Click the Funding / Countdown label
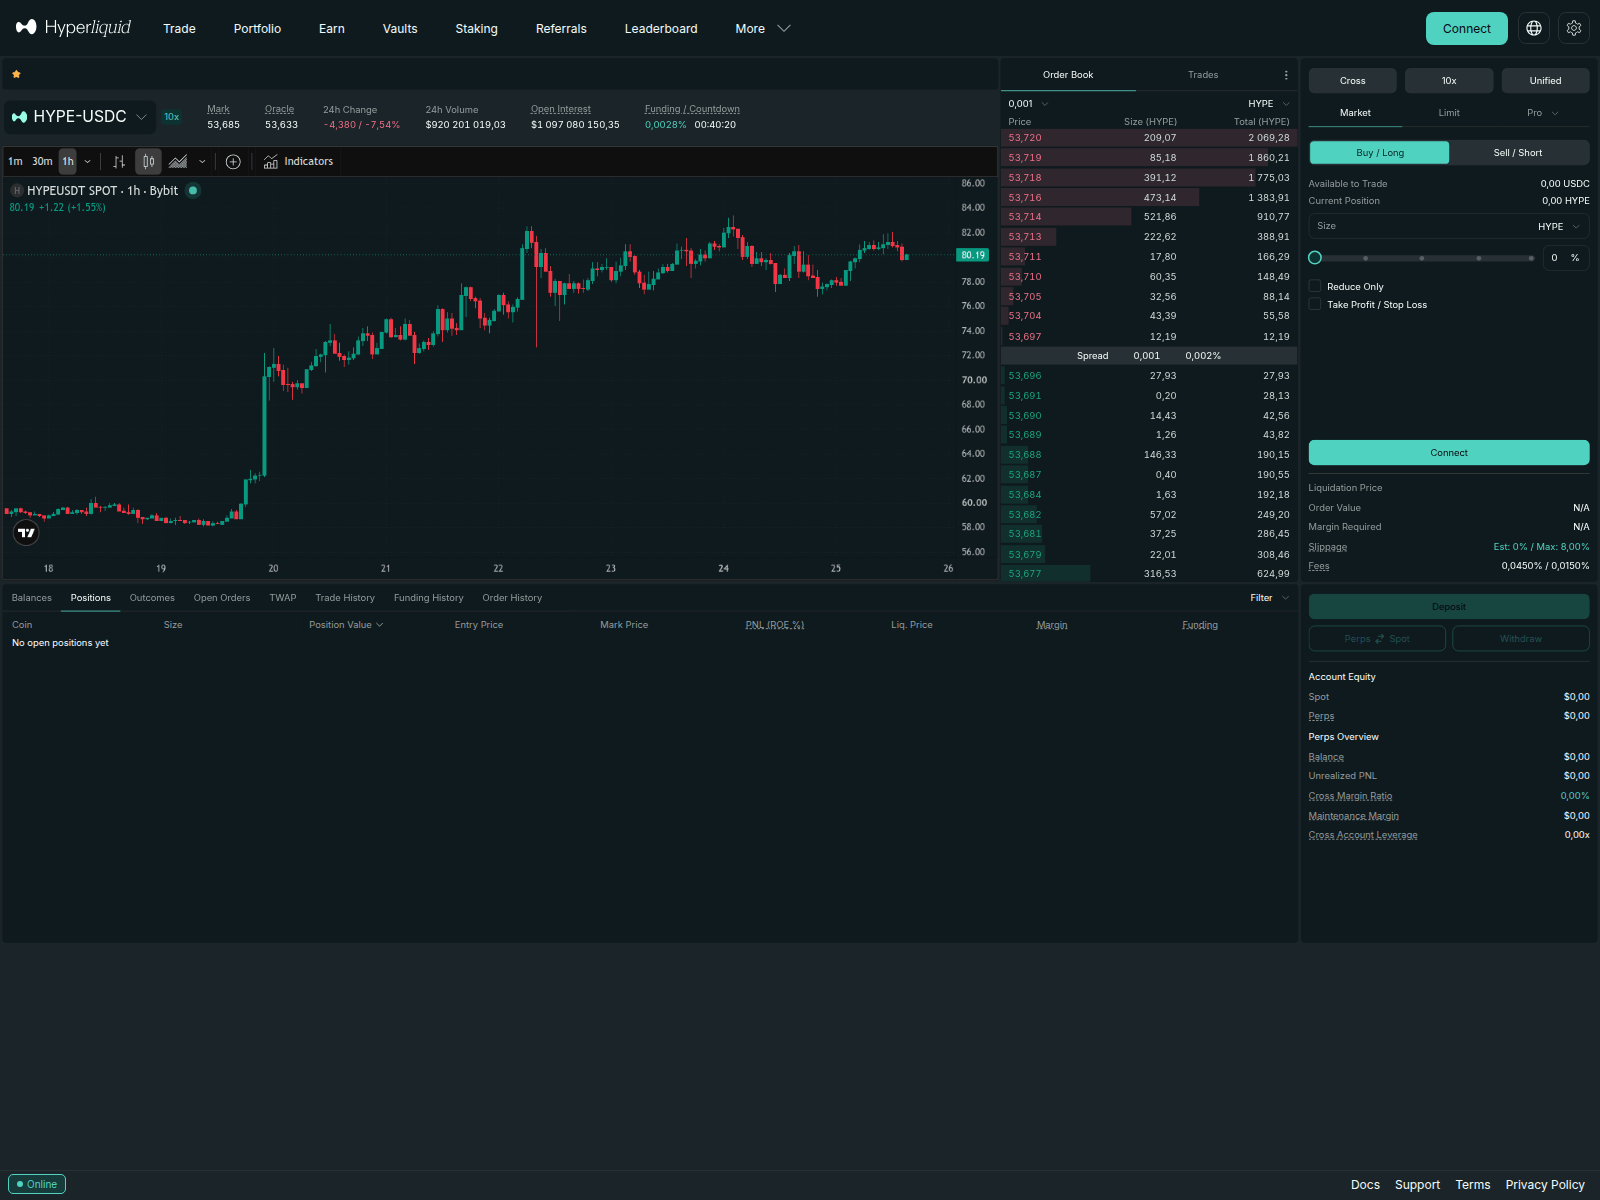 point(692,109)
